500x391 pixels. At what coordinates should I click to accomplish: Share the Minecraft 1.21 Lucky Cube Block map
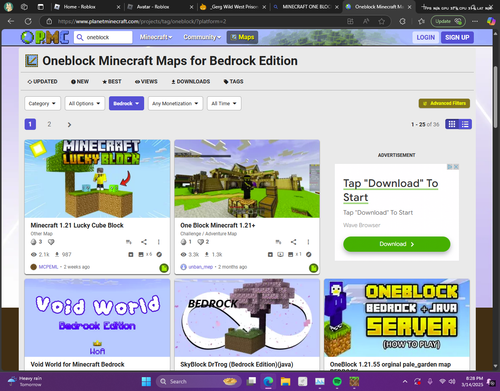click(x=144, y=242)
